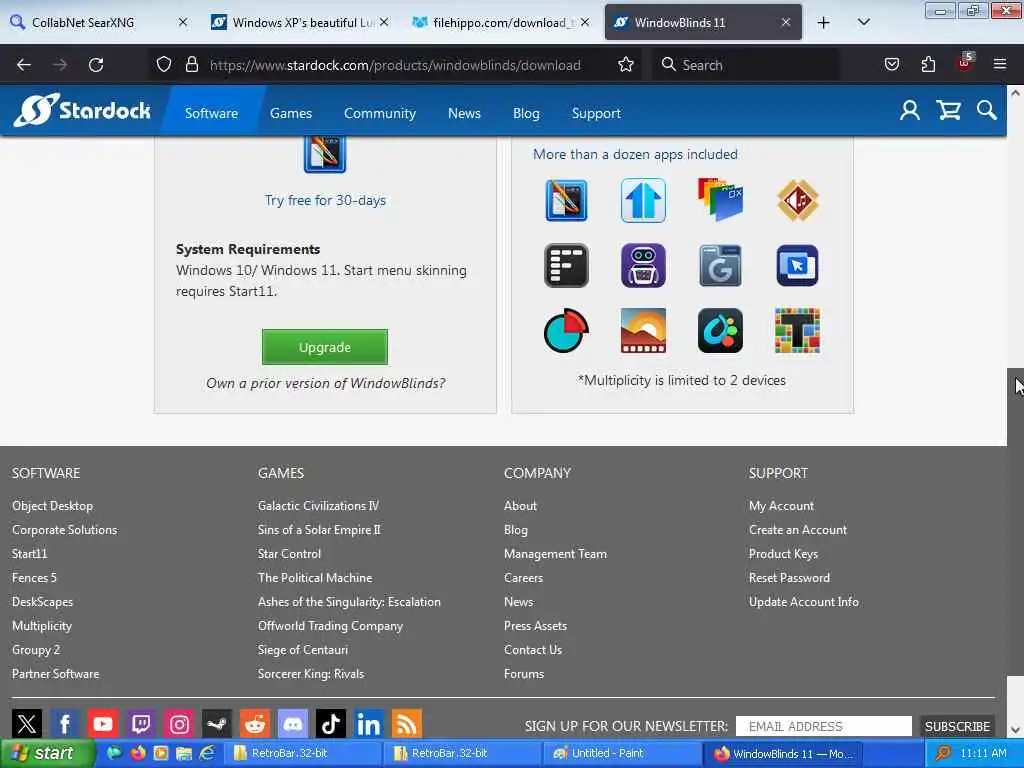This screenshot has height=768, width=1024.
Task: Click the page vertical scrollbar thumb
Action: click(1015, 522)
